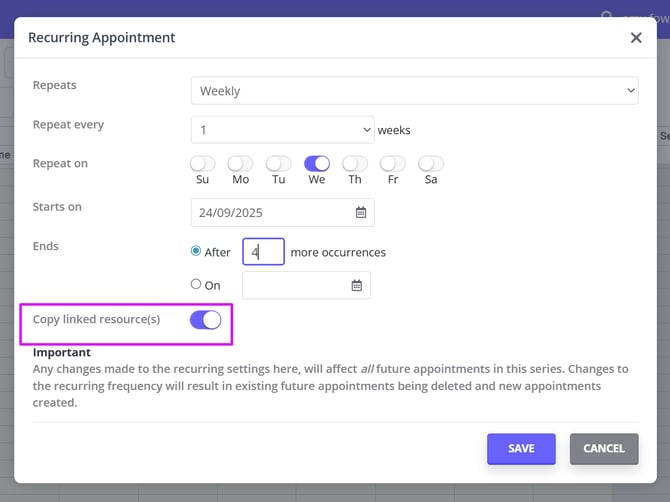Open calendar picker for Ends On date

pyautogui.click(x=356, y=286)
